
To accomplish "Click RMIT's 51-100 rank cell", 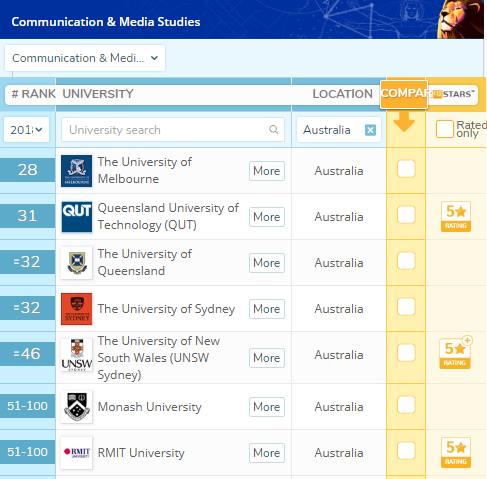I will [27, 452].
